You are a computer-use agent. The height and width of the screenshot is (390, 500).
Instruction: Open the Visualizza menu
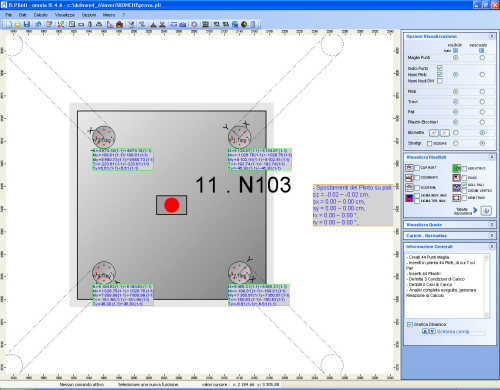[x=65, y=15]
